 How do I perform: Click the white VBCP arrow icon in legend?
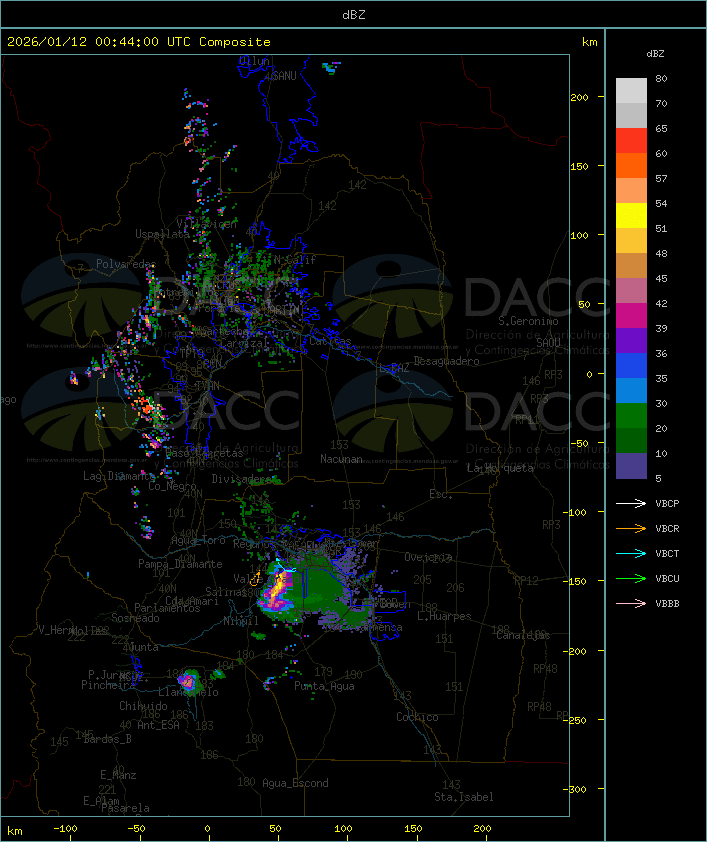tap(631, 504)
